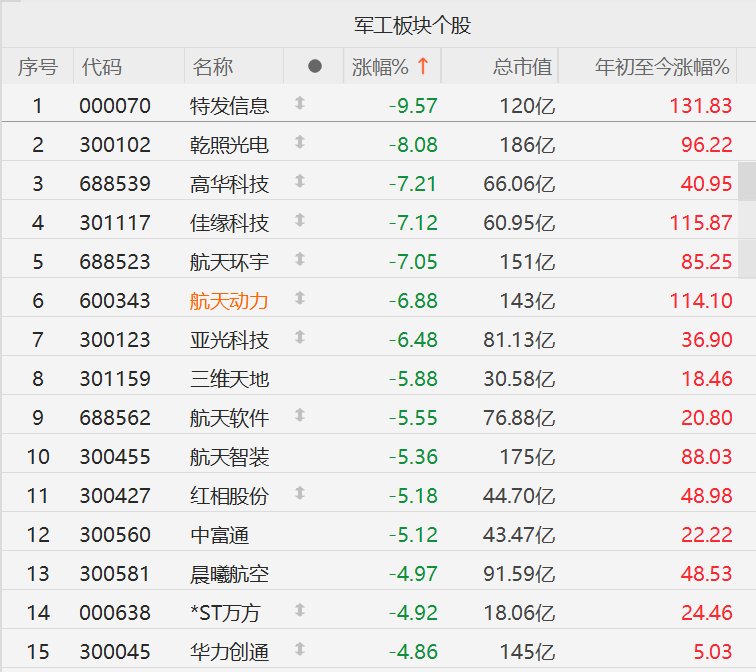
Task: Click the pin arrow icon beside 乾照光电
Action: coord(300,142)
